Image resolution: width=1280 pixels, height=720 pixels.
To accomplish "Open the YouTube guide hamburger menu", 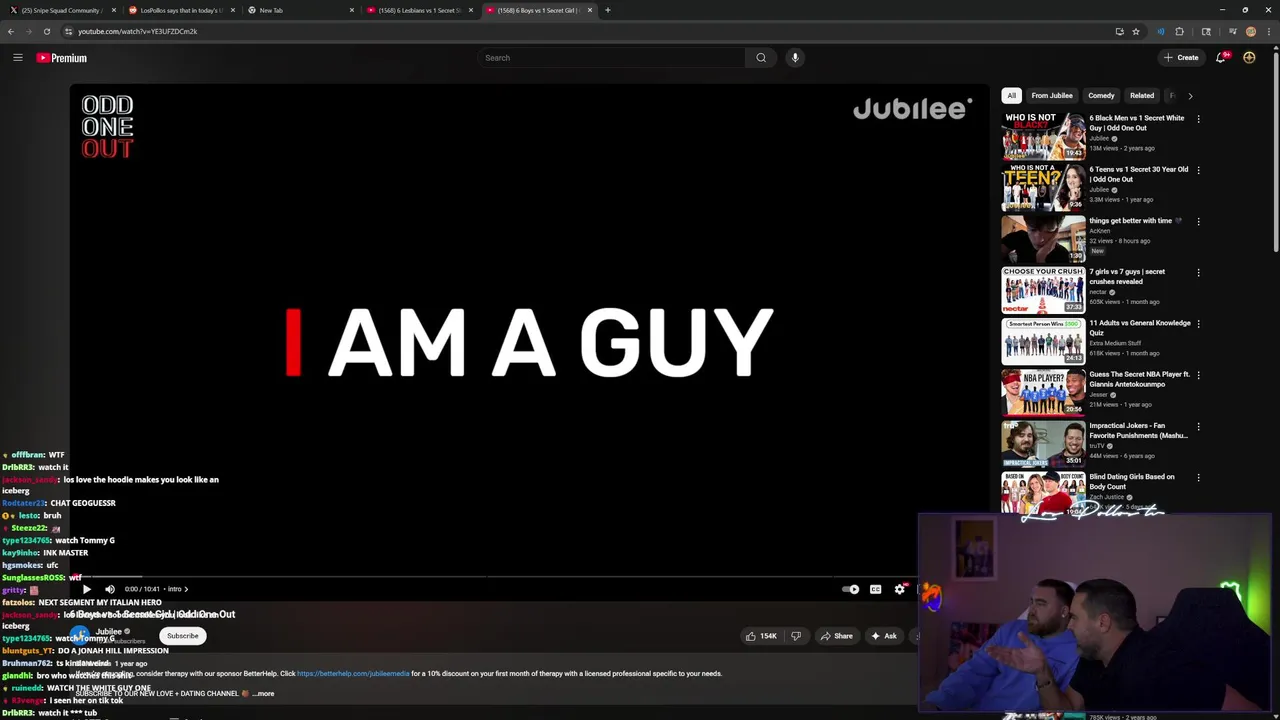I will (x=17, y=57).
